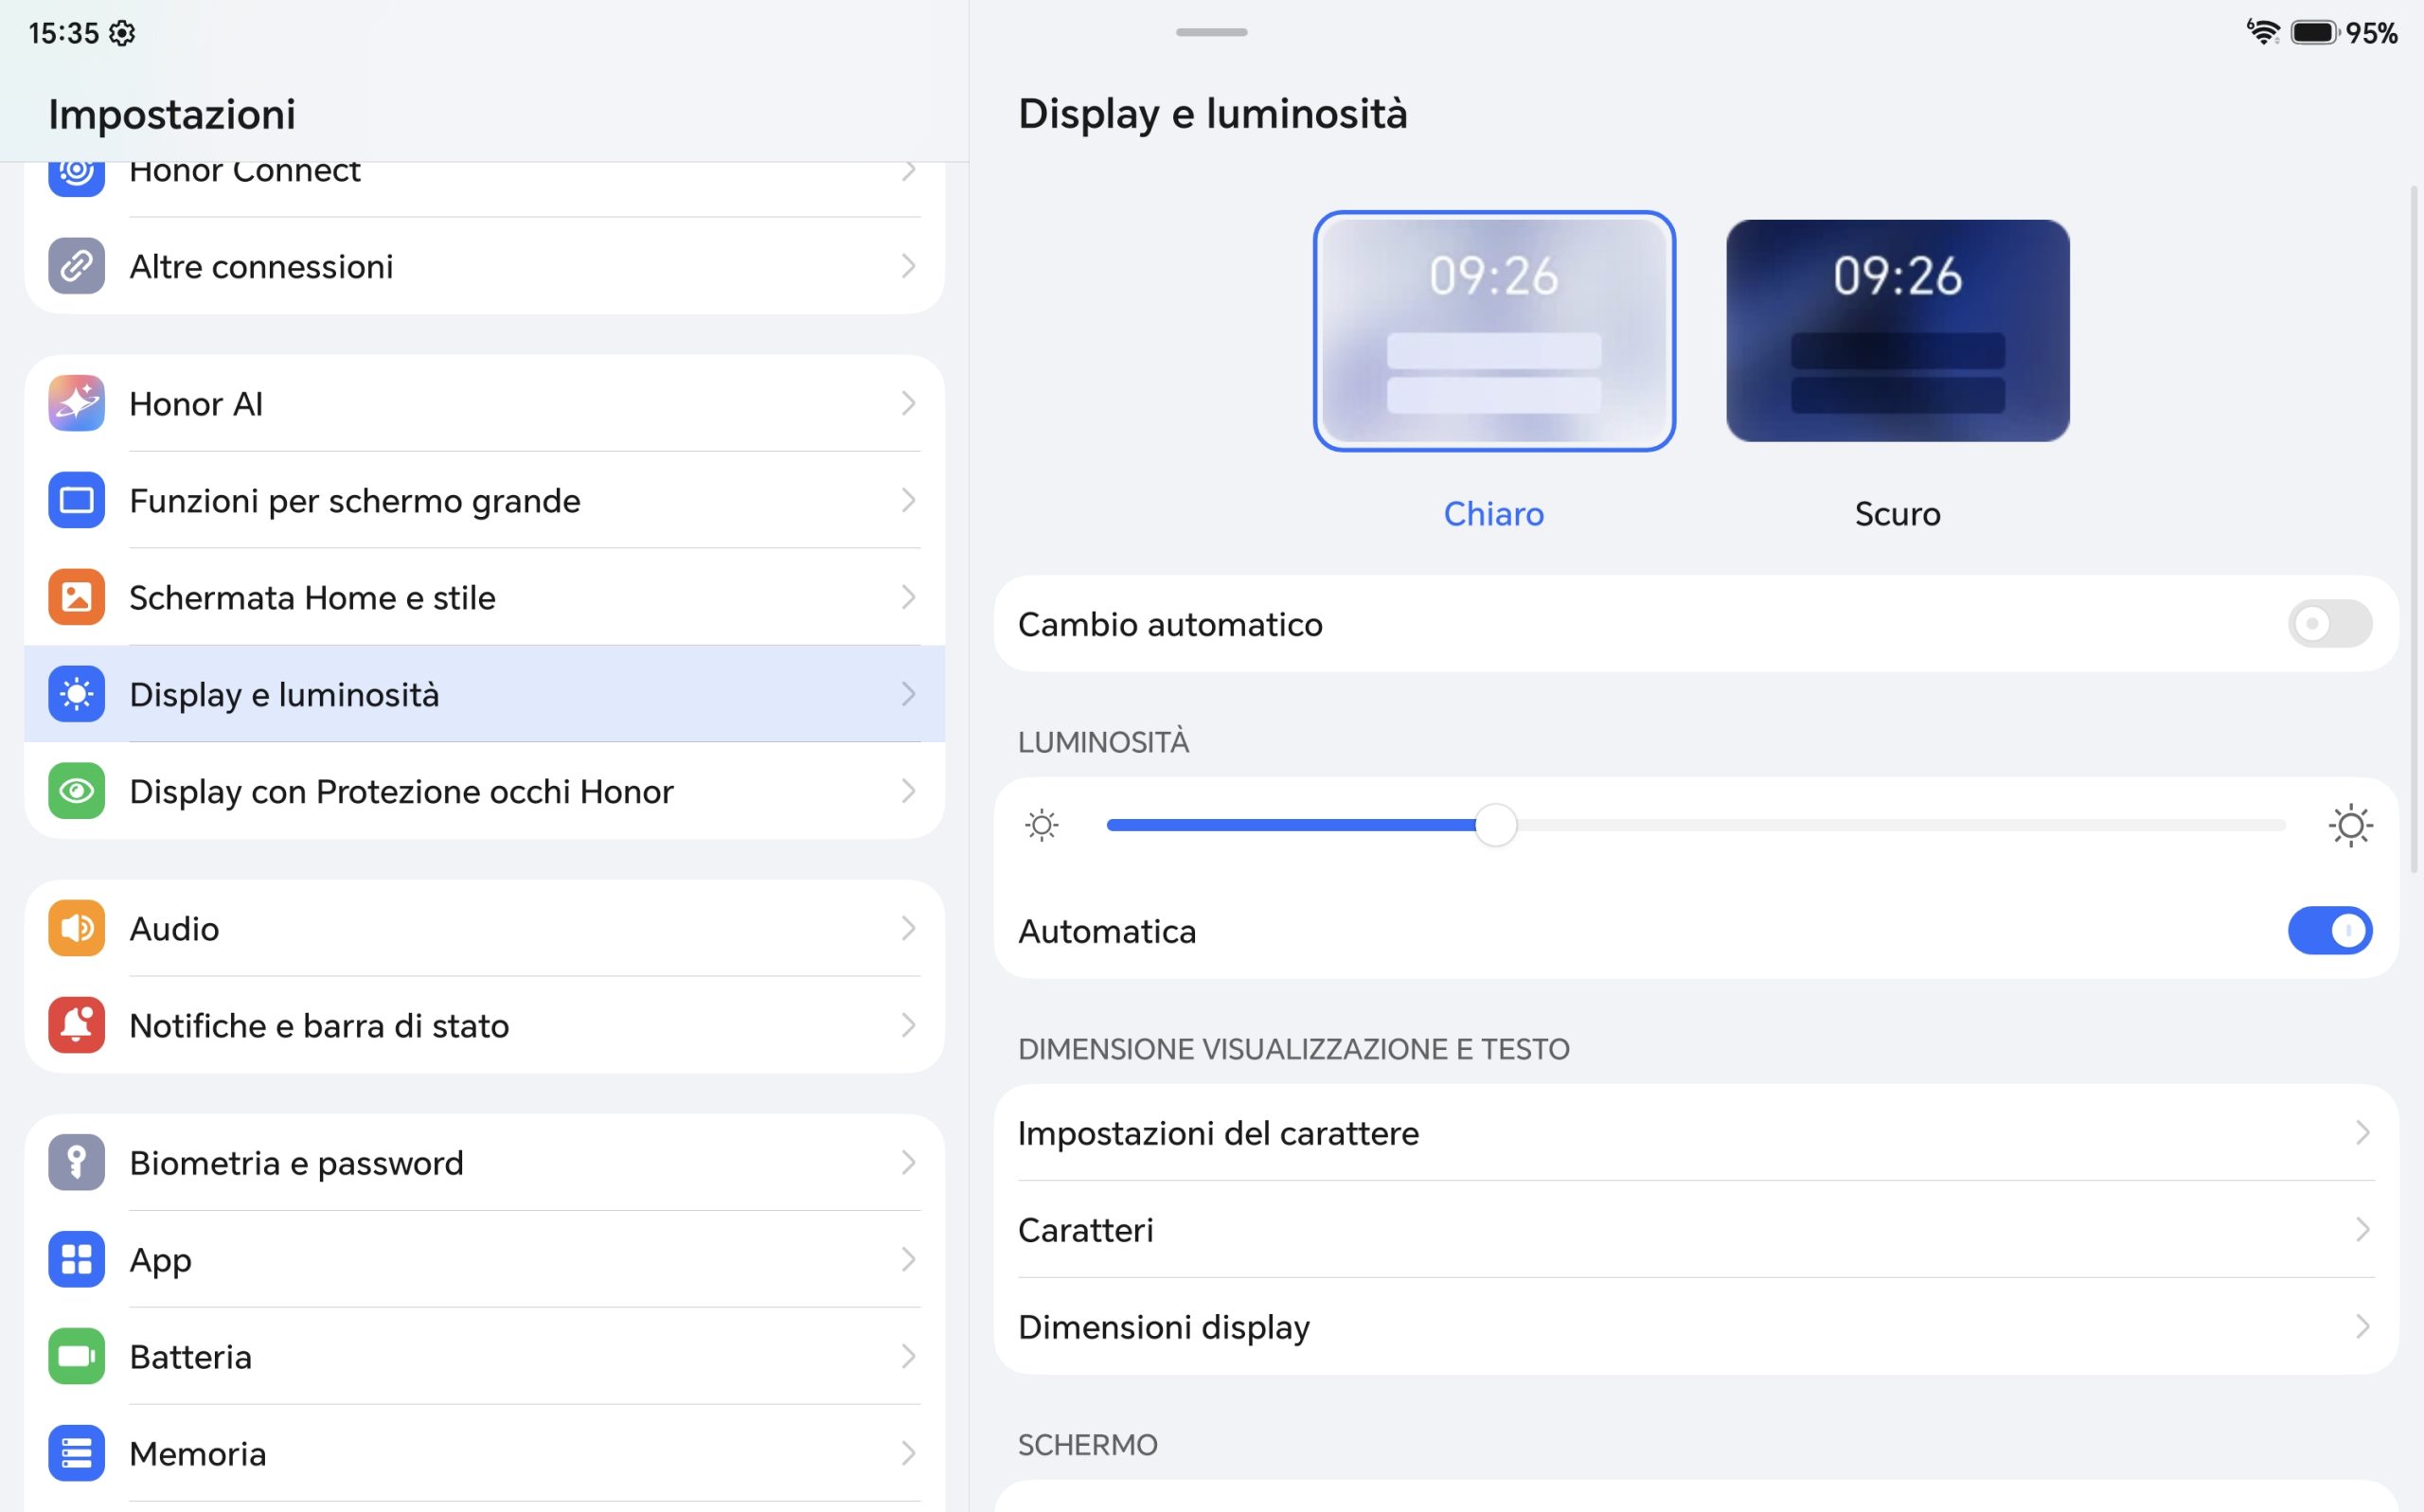Expand Impostazioni del carattere chevron
This screenshot has height=1512, width=2424.
pyautogui.click(x=2362, y=1133)
